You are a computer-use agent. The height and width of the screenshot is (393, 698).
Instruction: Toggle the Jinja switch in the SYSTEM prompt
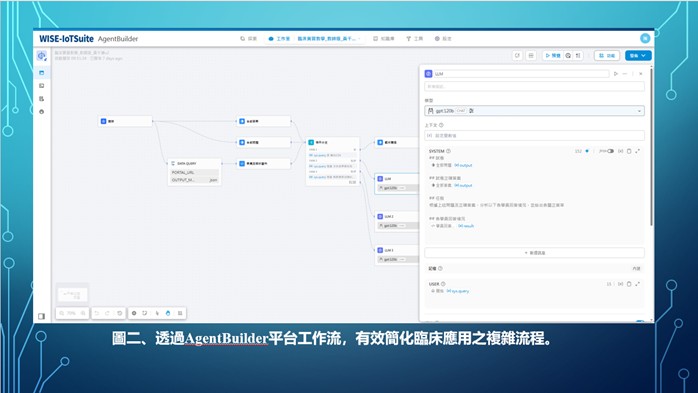pyautogui.click(x=610, y=151)
